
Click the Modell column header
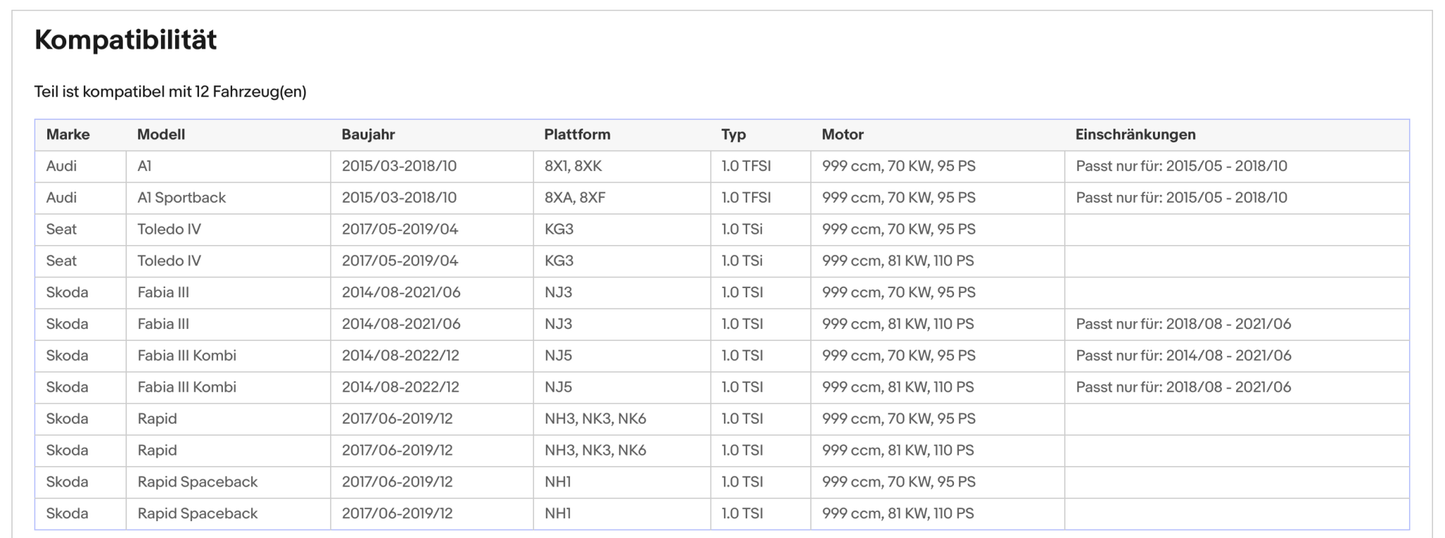[161, 134]
